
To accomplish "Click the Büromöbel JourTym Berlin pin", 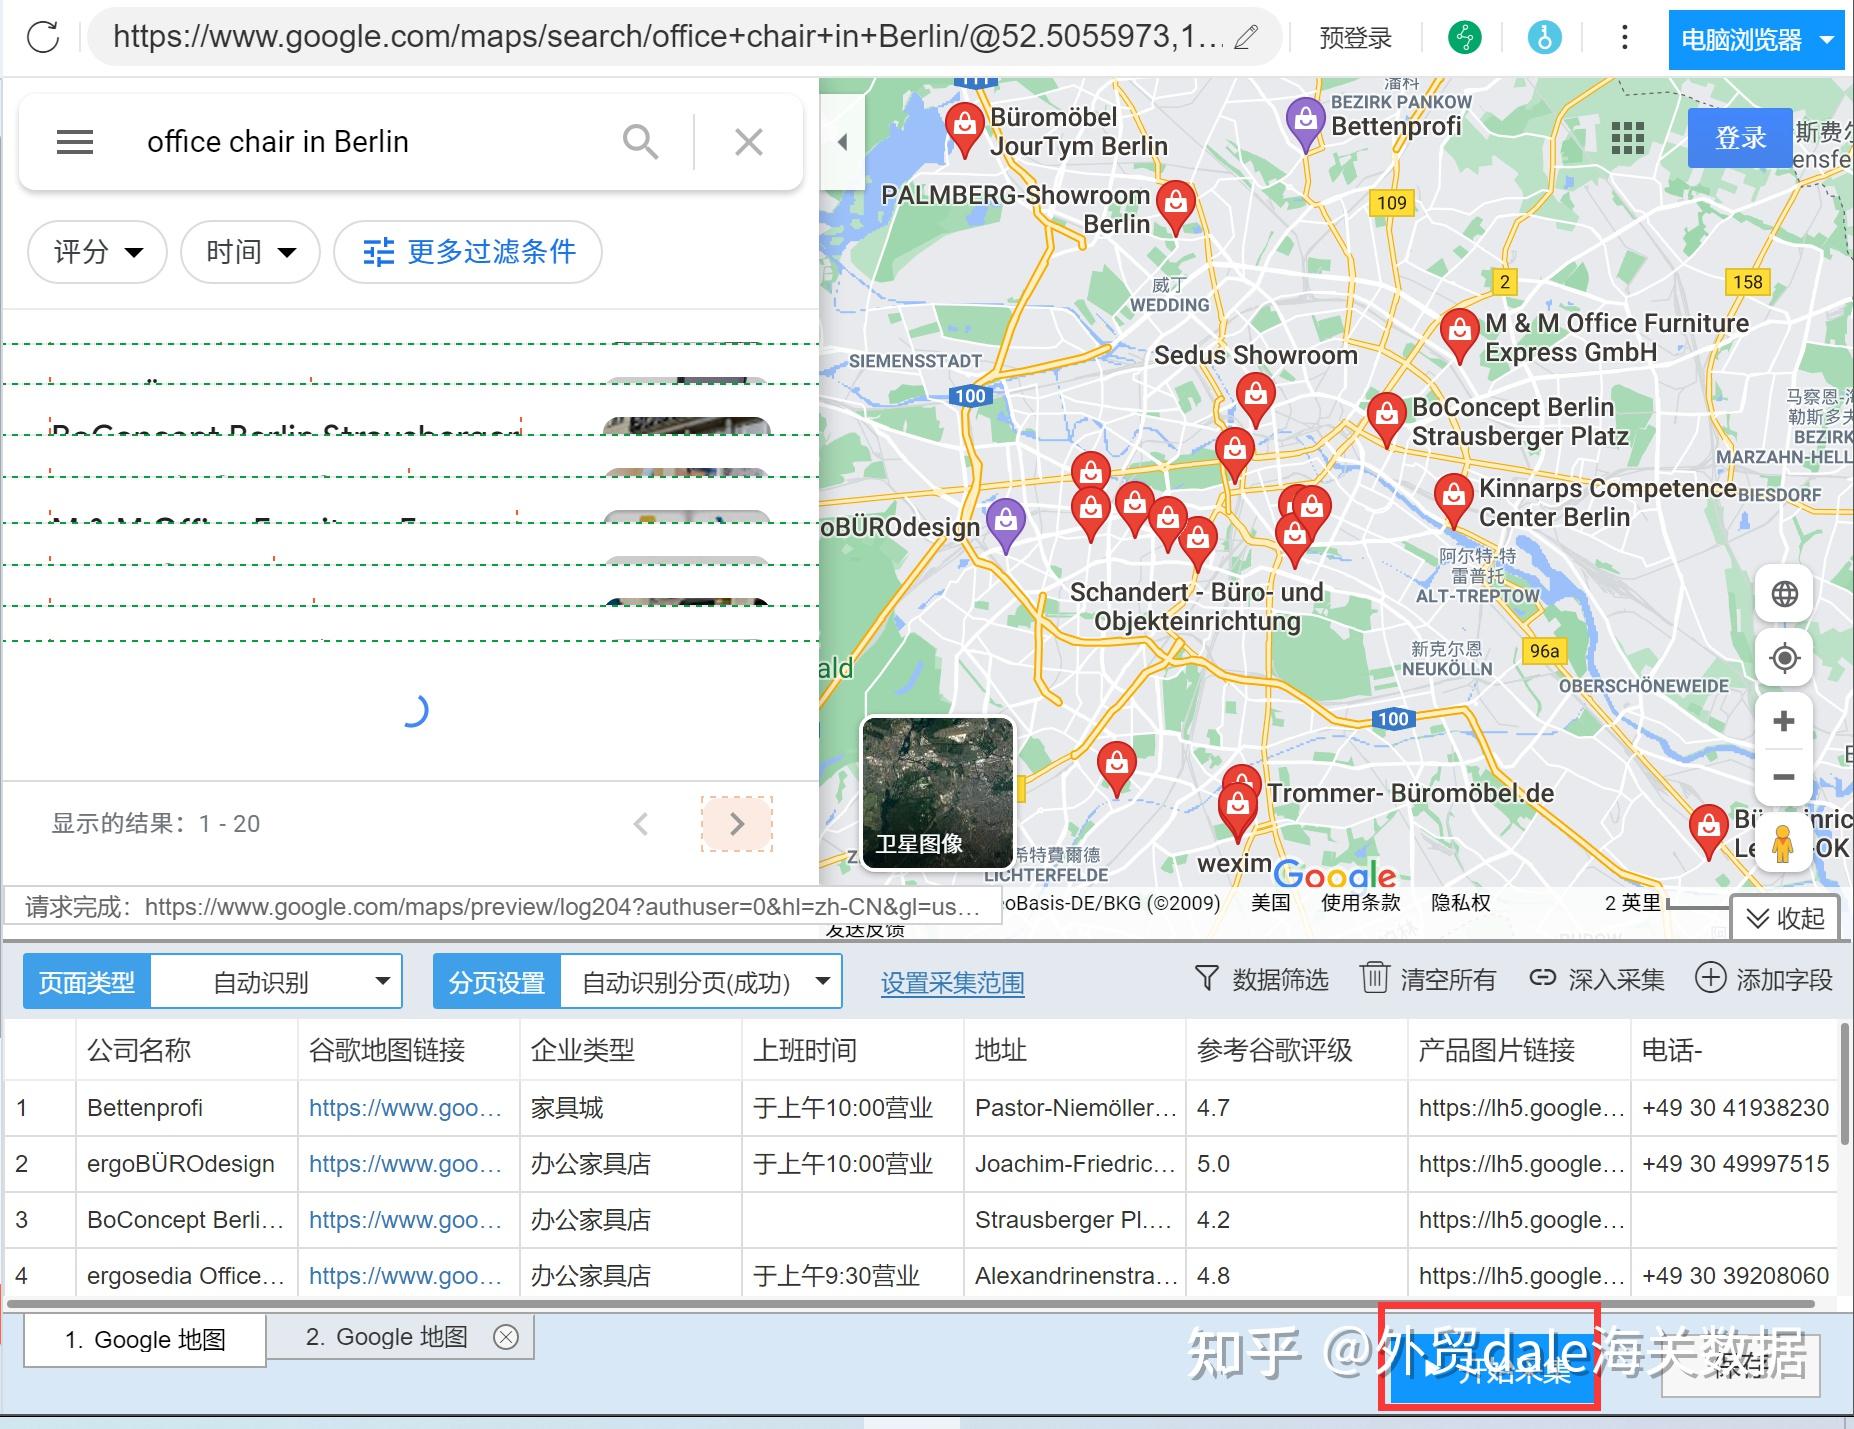I will point(964,128).
